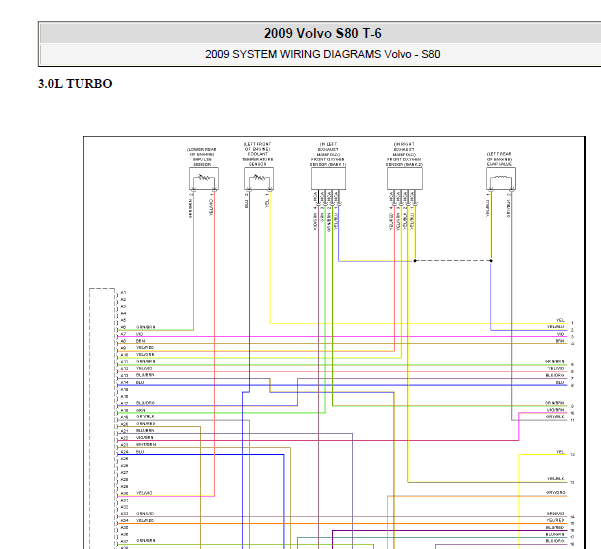
Task: Click the YEL label at right terminal 12
Action: (x=560, y=452)
